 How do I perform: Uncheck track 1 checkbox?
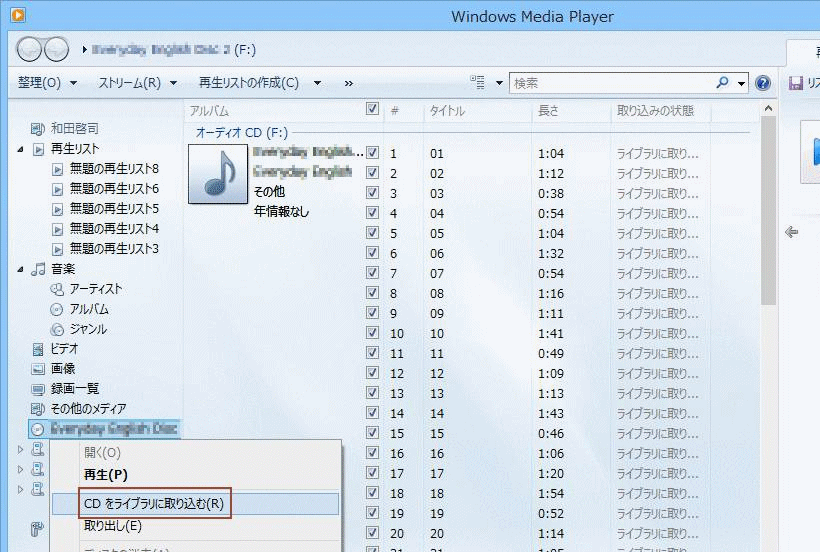point(372,153)
